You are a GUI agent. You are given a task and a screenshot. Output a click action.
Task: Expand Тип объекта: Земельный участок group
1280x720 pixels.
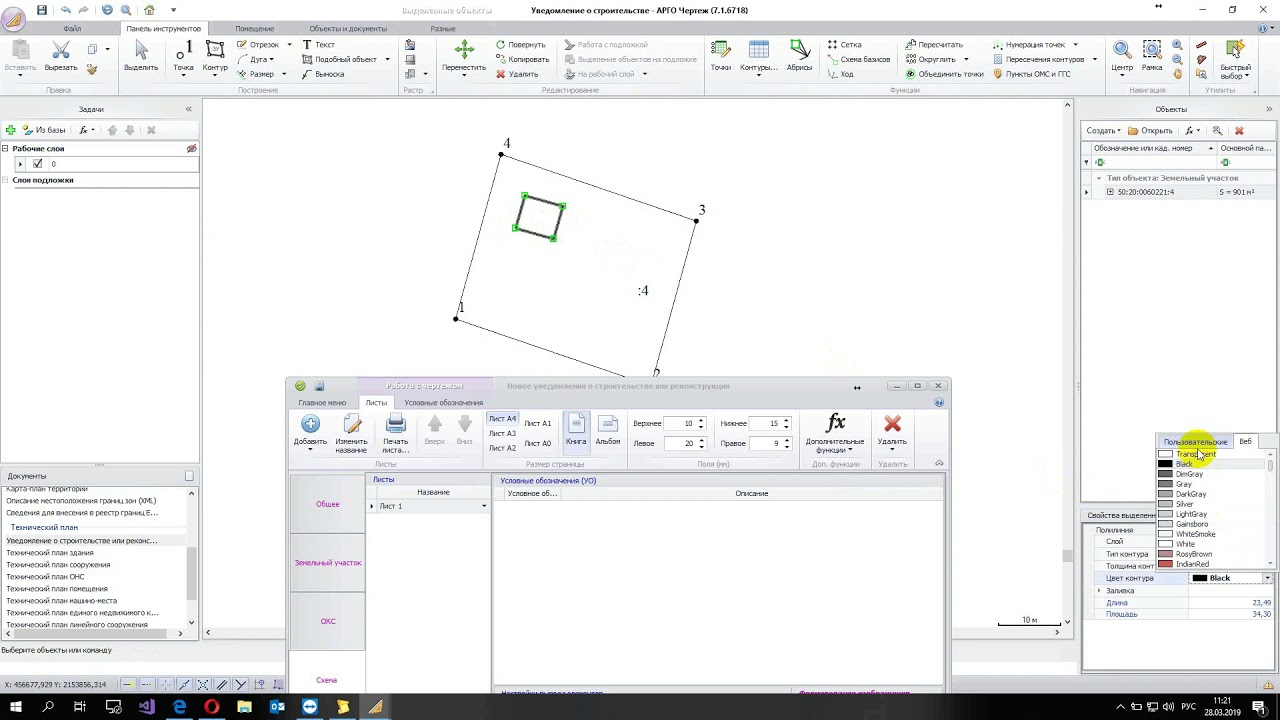point(1098,178)
